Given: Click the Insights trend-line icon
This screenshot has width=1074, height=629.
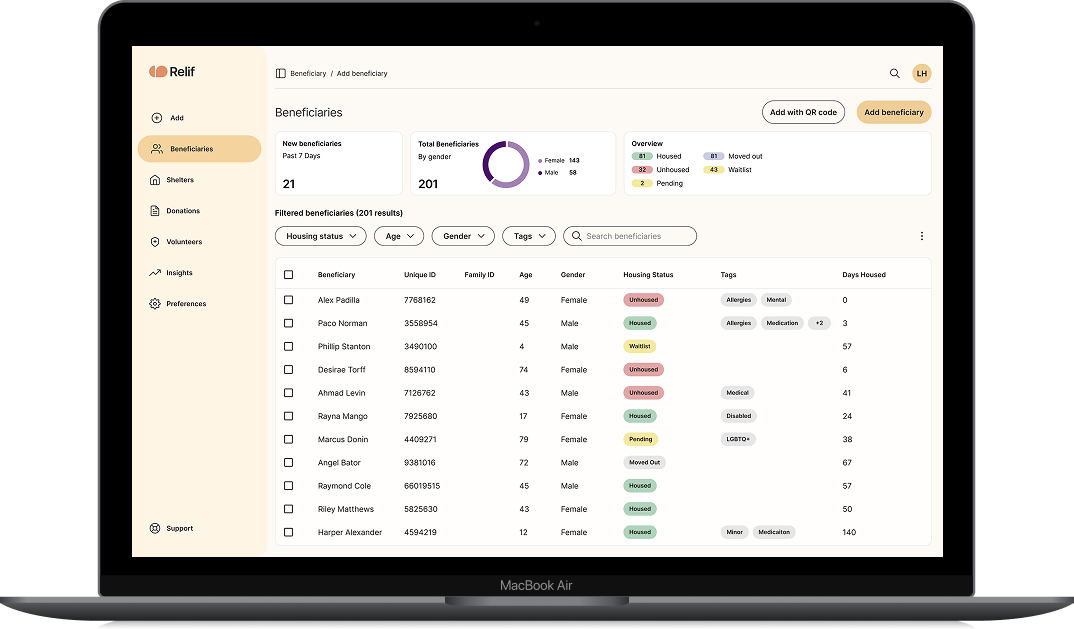Looking at the screenshot, I should (155, 273).
